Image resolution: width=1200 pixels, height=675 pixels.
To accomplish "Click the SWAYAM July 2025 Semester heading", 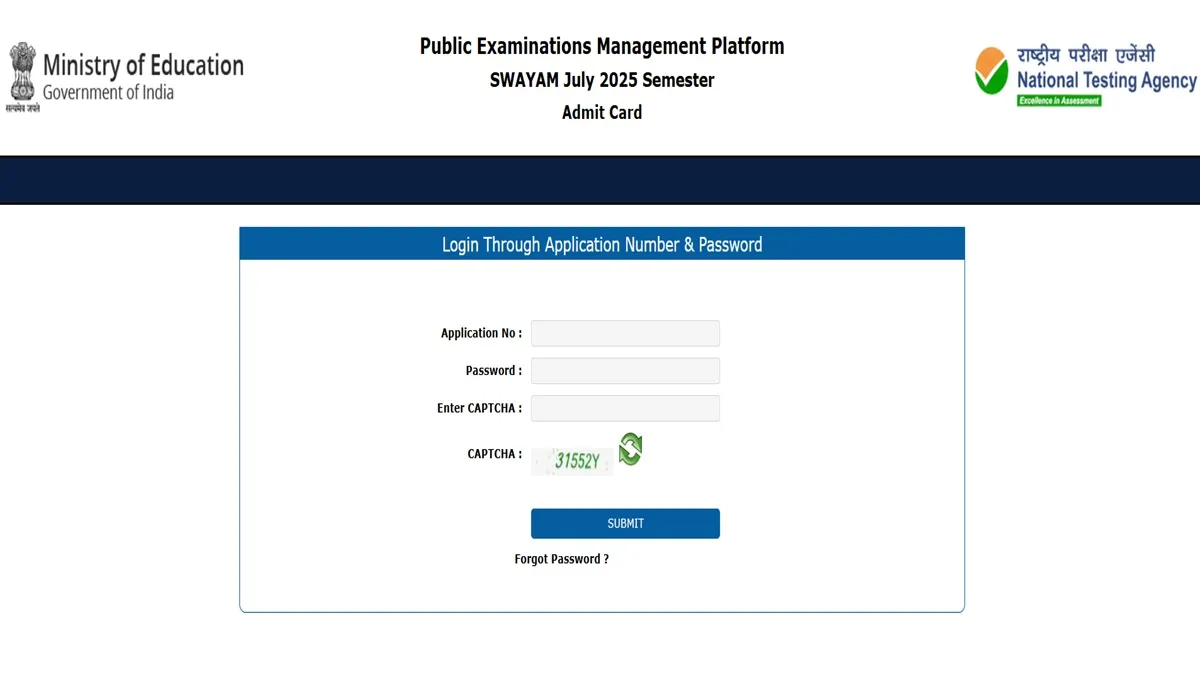I will [x=602, y=80].
